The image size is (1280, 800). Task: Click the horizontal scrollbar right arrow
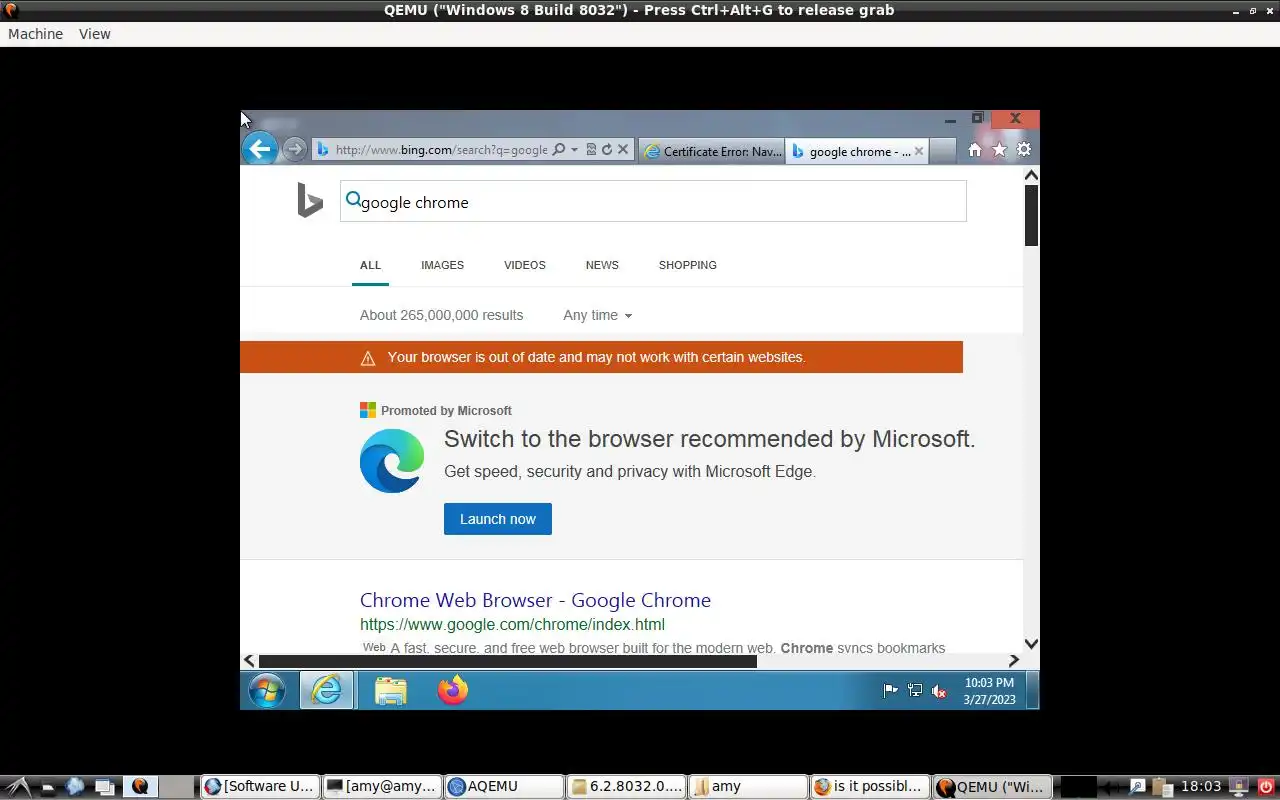click(x=1014, y=660)
